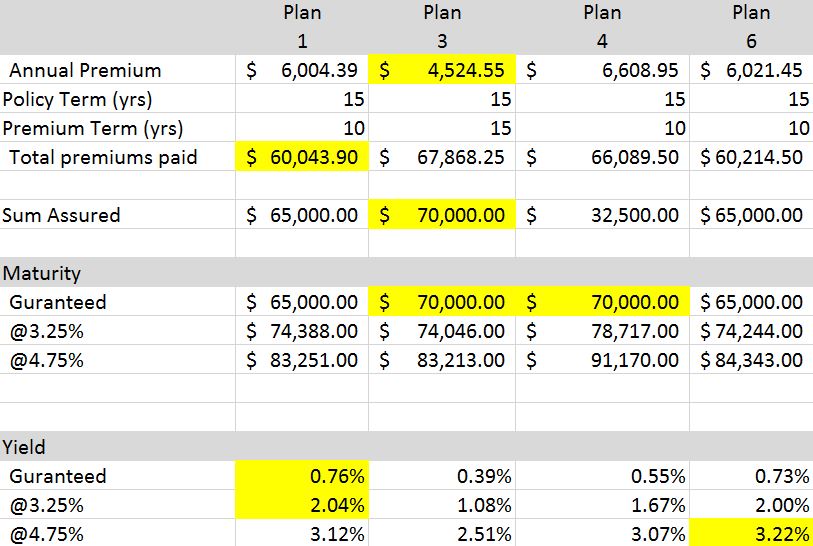The width and height of the screenshot is (813, 546).
Task: Click the "Sum Assured" row label
Action: pyautogui.click(x=62, y=215)
